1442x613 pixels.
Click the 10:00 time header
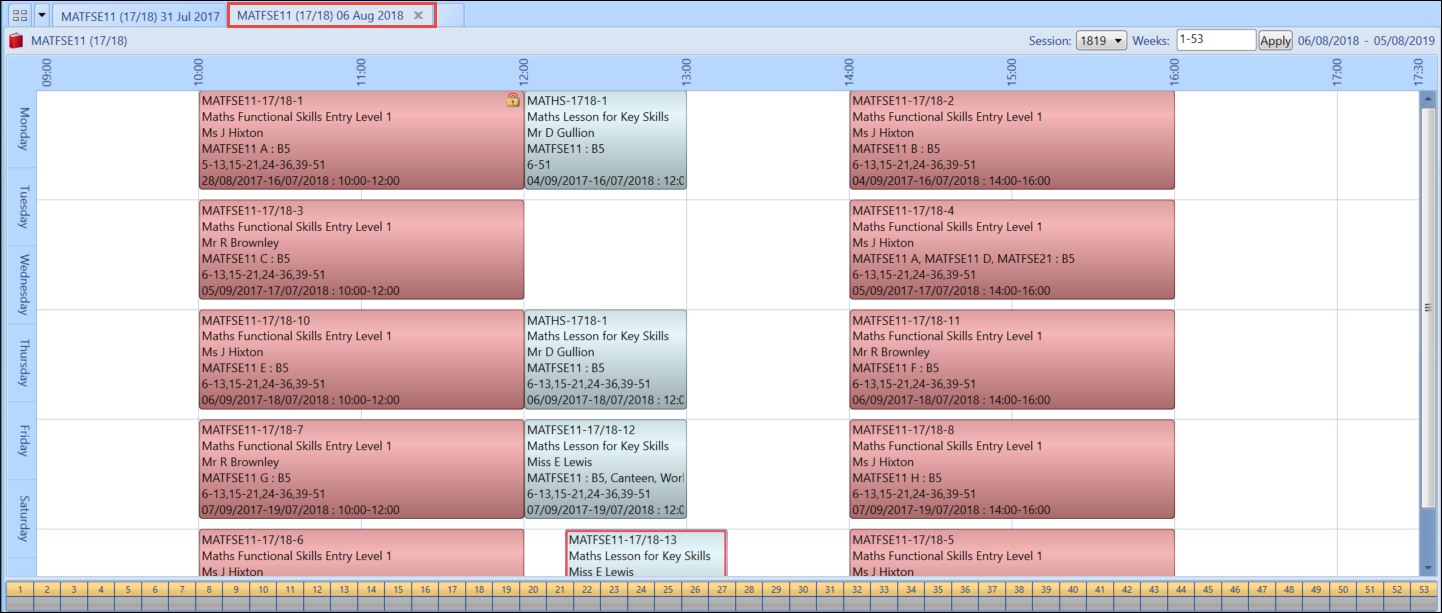point(199,71)
